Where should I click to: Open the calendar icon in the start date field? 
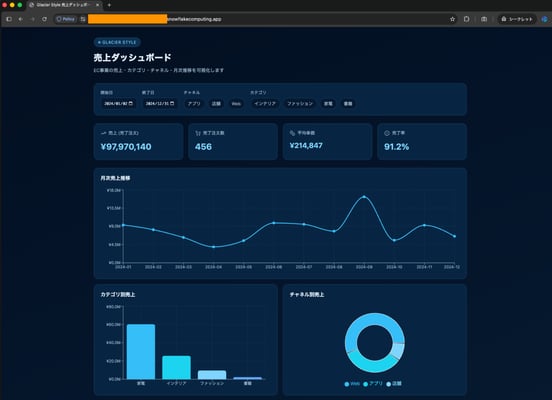pos(131,103)
